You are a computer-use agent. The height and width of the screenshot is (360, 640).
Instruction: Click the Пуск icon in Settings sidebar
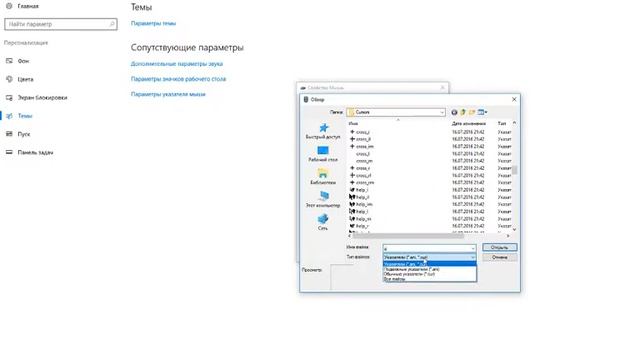[x=9, y=134]
